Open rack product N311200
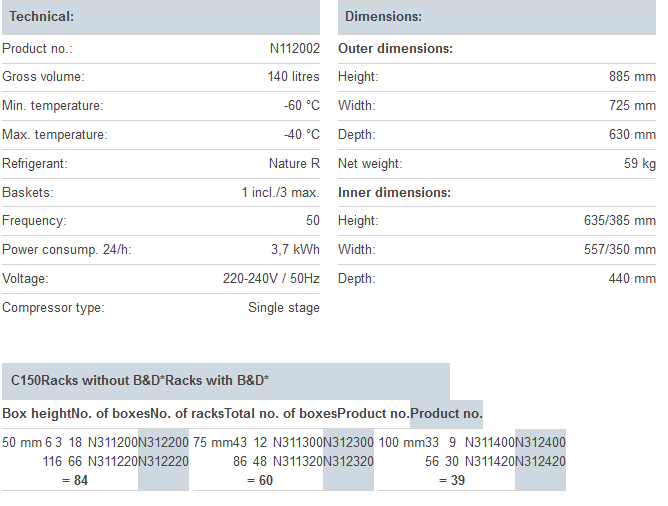 click(112, 442)
